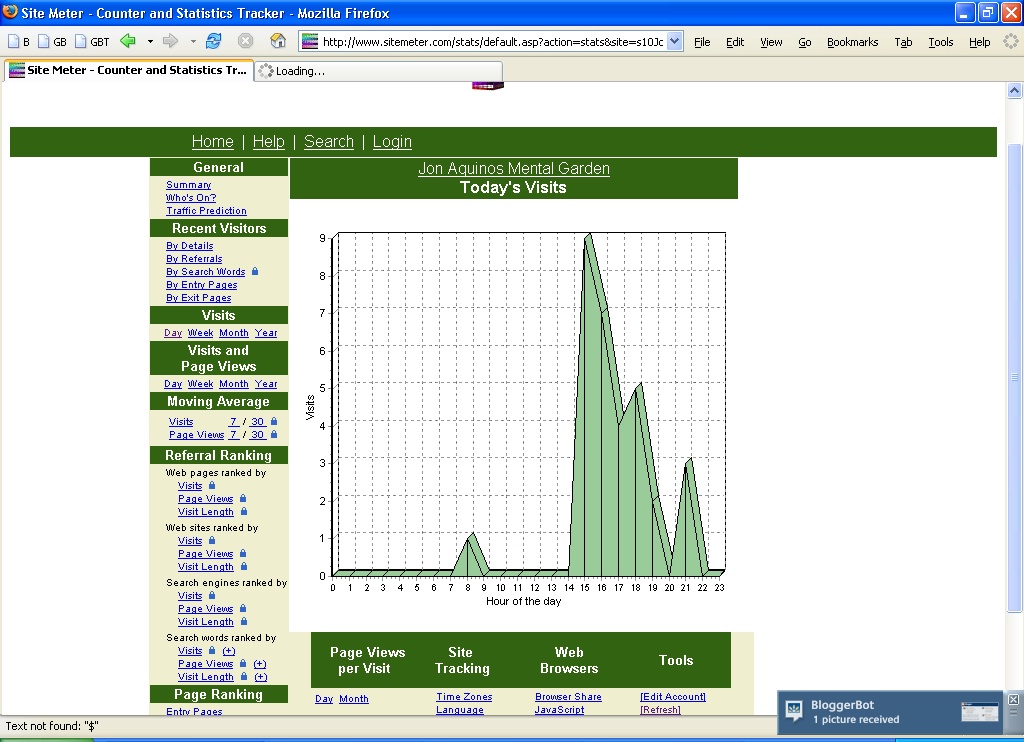Viewport: 1024px width, 742px height.
Task: Click the Forward arrow button
Action: (x=170, y=41)
